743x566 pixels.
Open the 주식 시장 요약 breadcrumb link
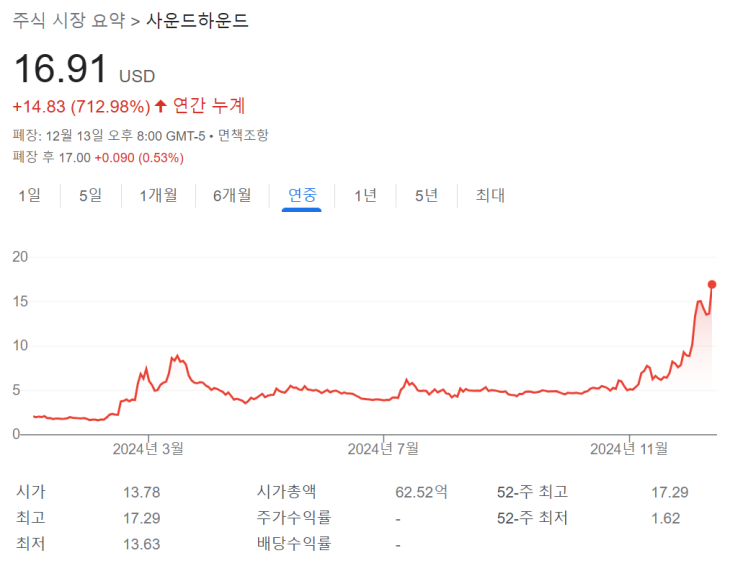[69, 20]
